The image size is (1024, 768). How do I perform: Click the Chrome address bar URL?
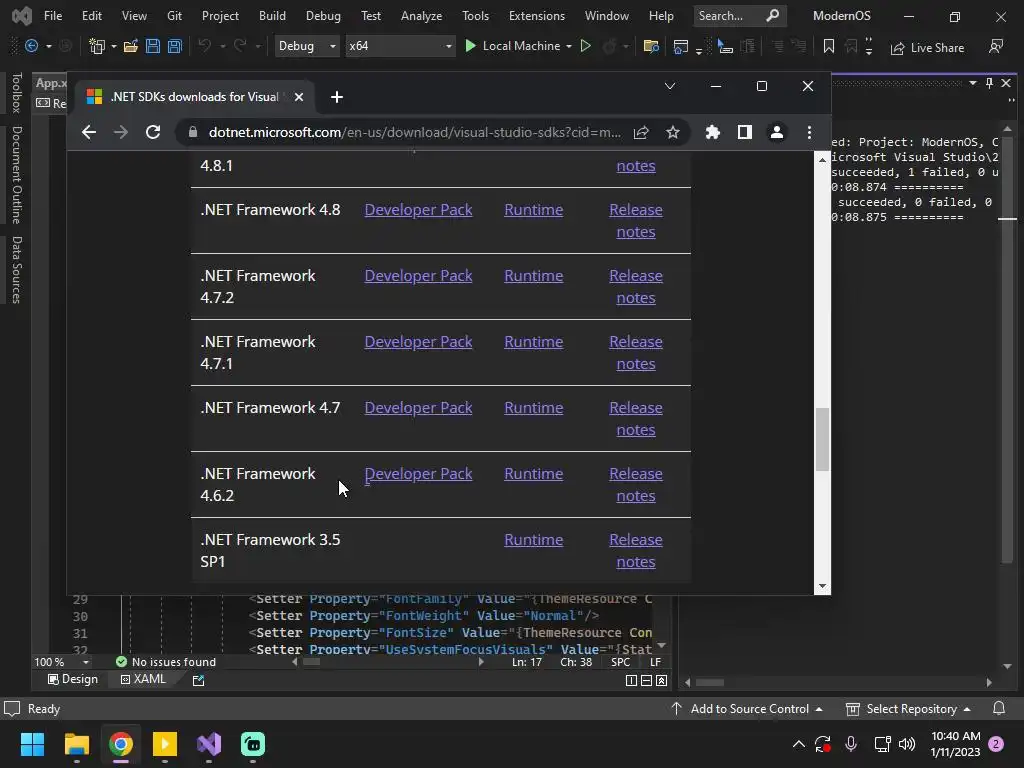[x=415, y=133]
